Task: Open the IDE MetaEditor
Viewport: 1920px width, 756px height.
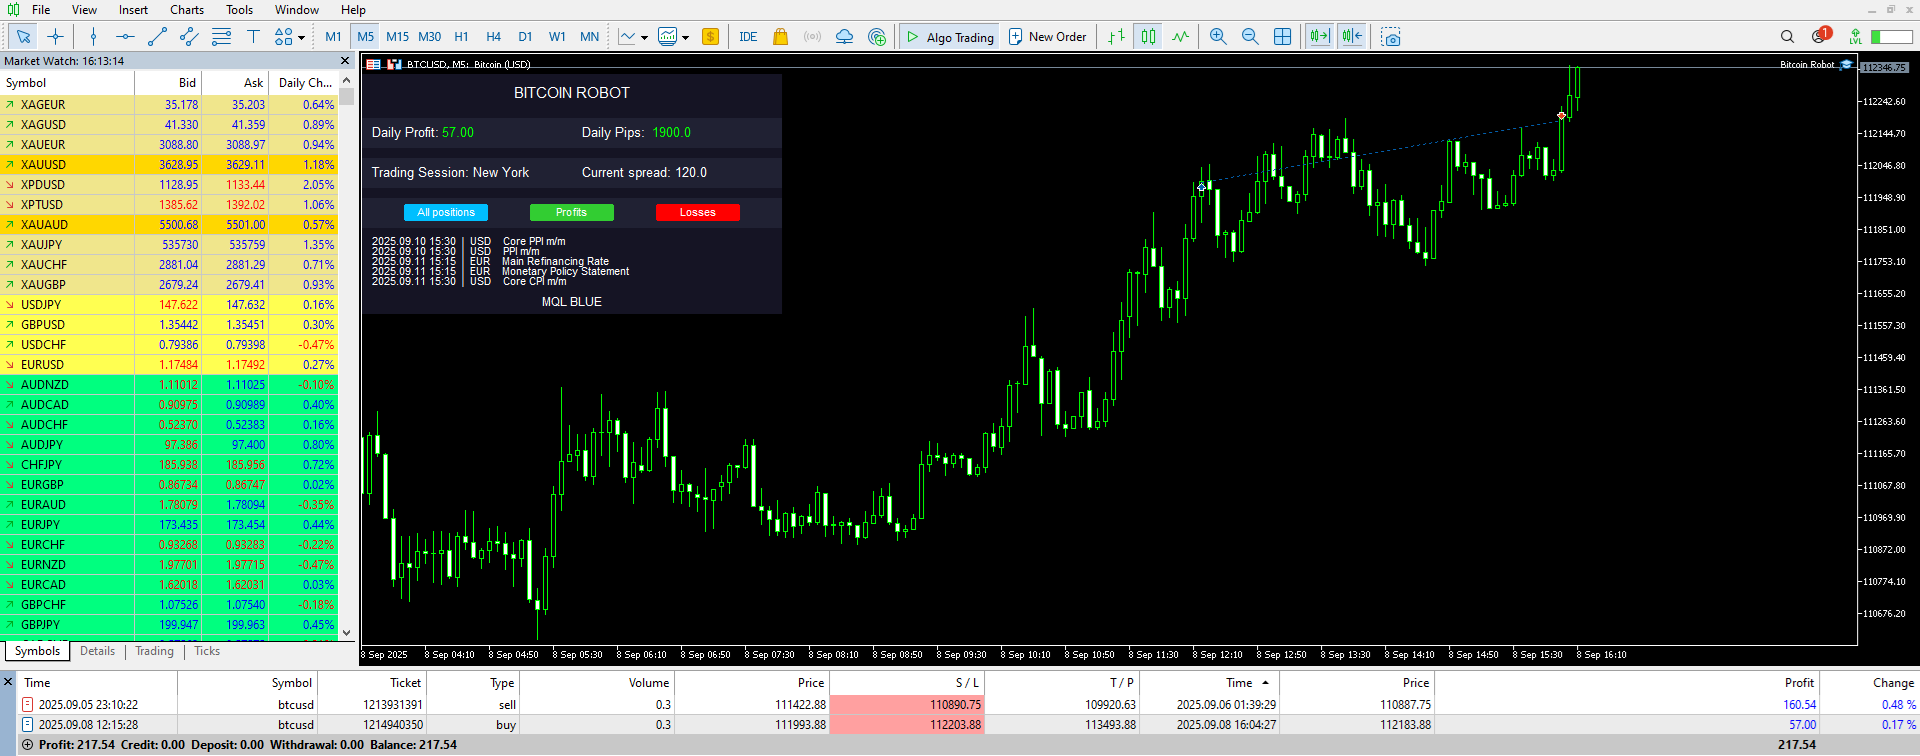Action: 748,37
